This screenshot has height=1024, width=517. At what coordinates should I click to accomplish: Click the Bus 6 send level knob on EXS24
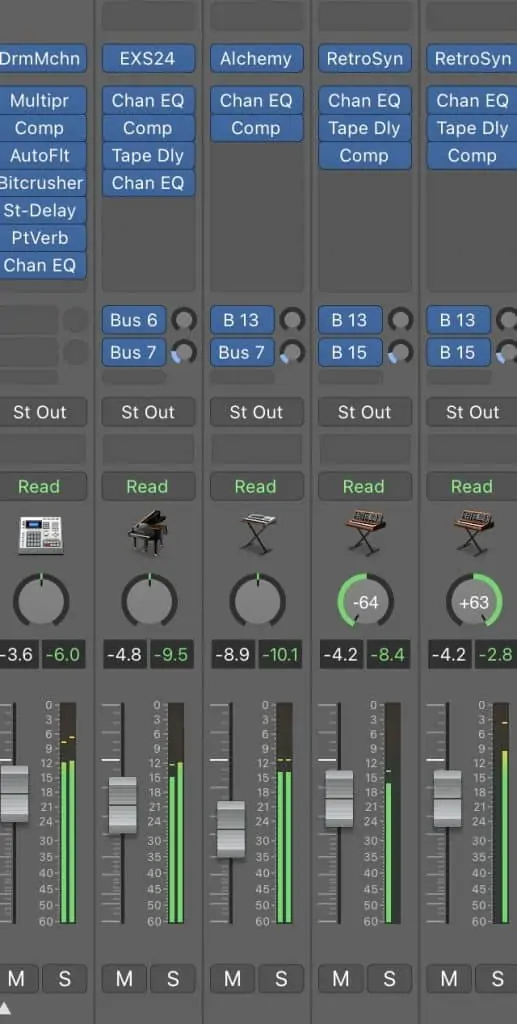[x=184, y=320]
